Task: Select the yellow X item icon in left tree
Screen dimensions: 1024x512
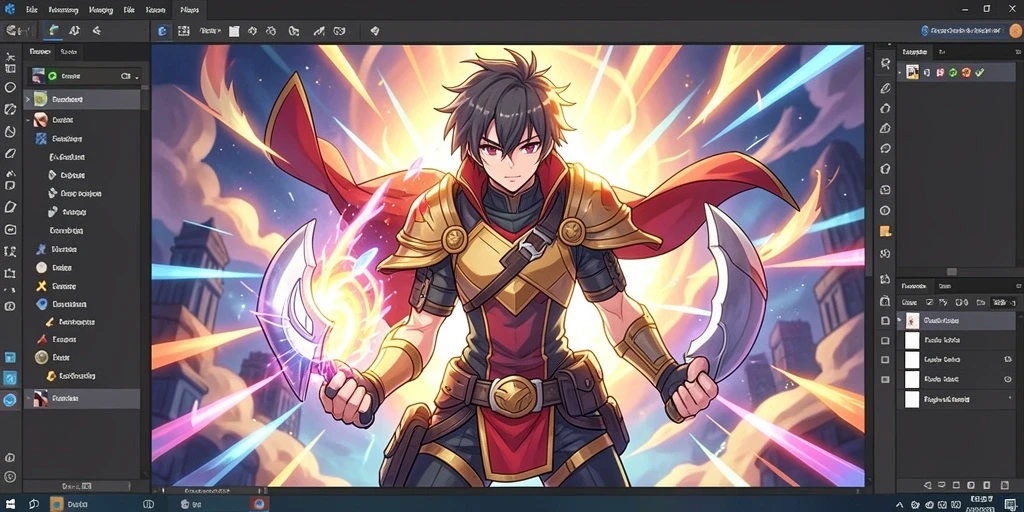Action: click(41, 285)
